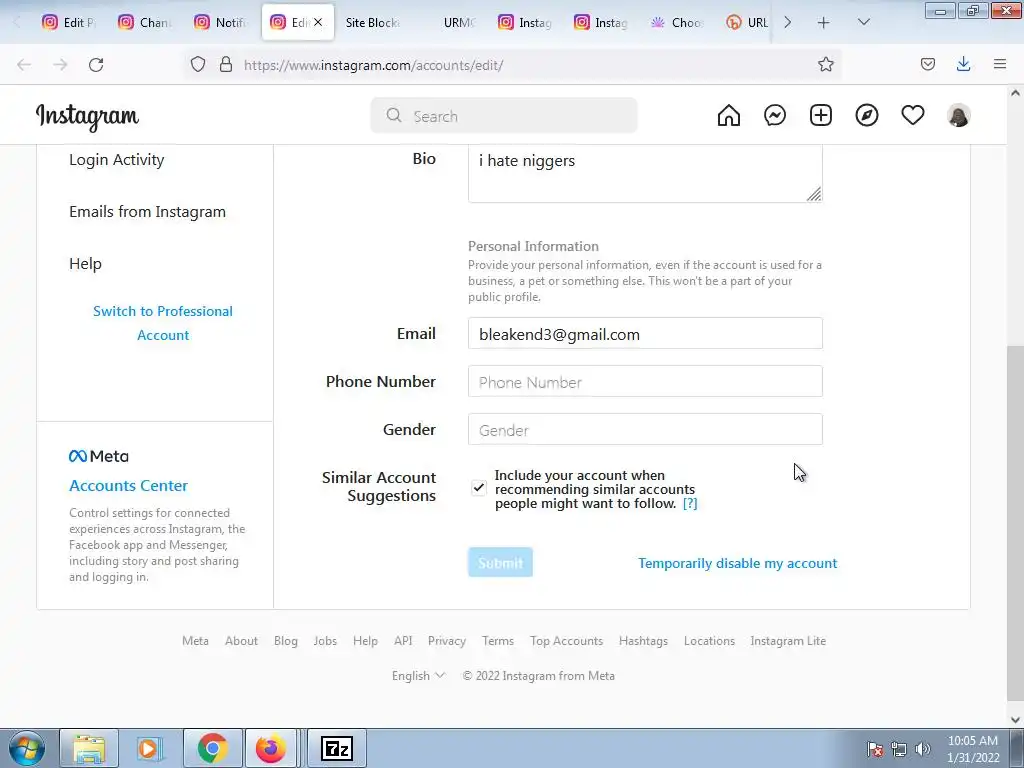Click the address bar URL

[373, 65]
